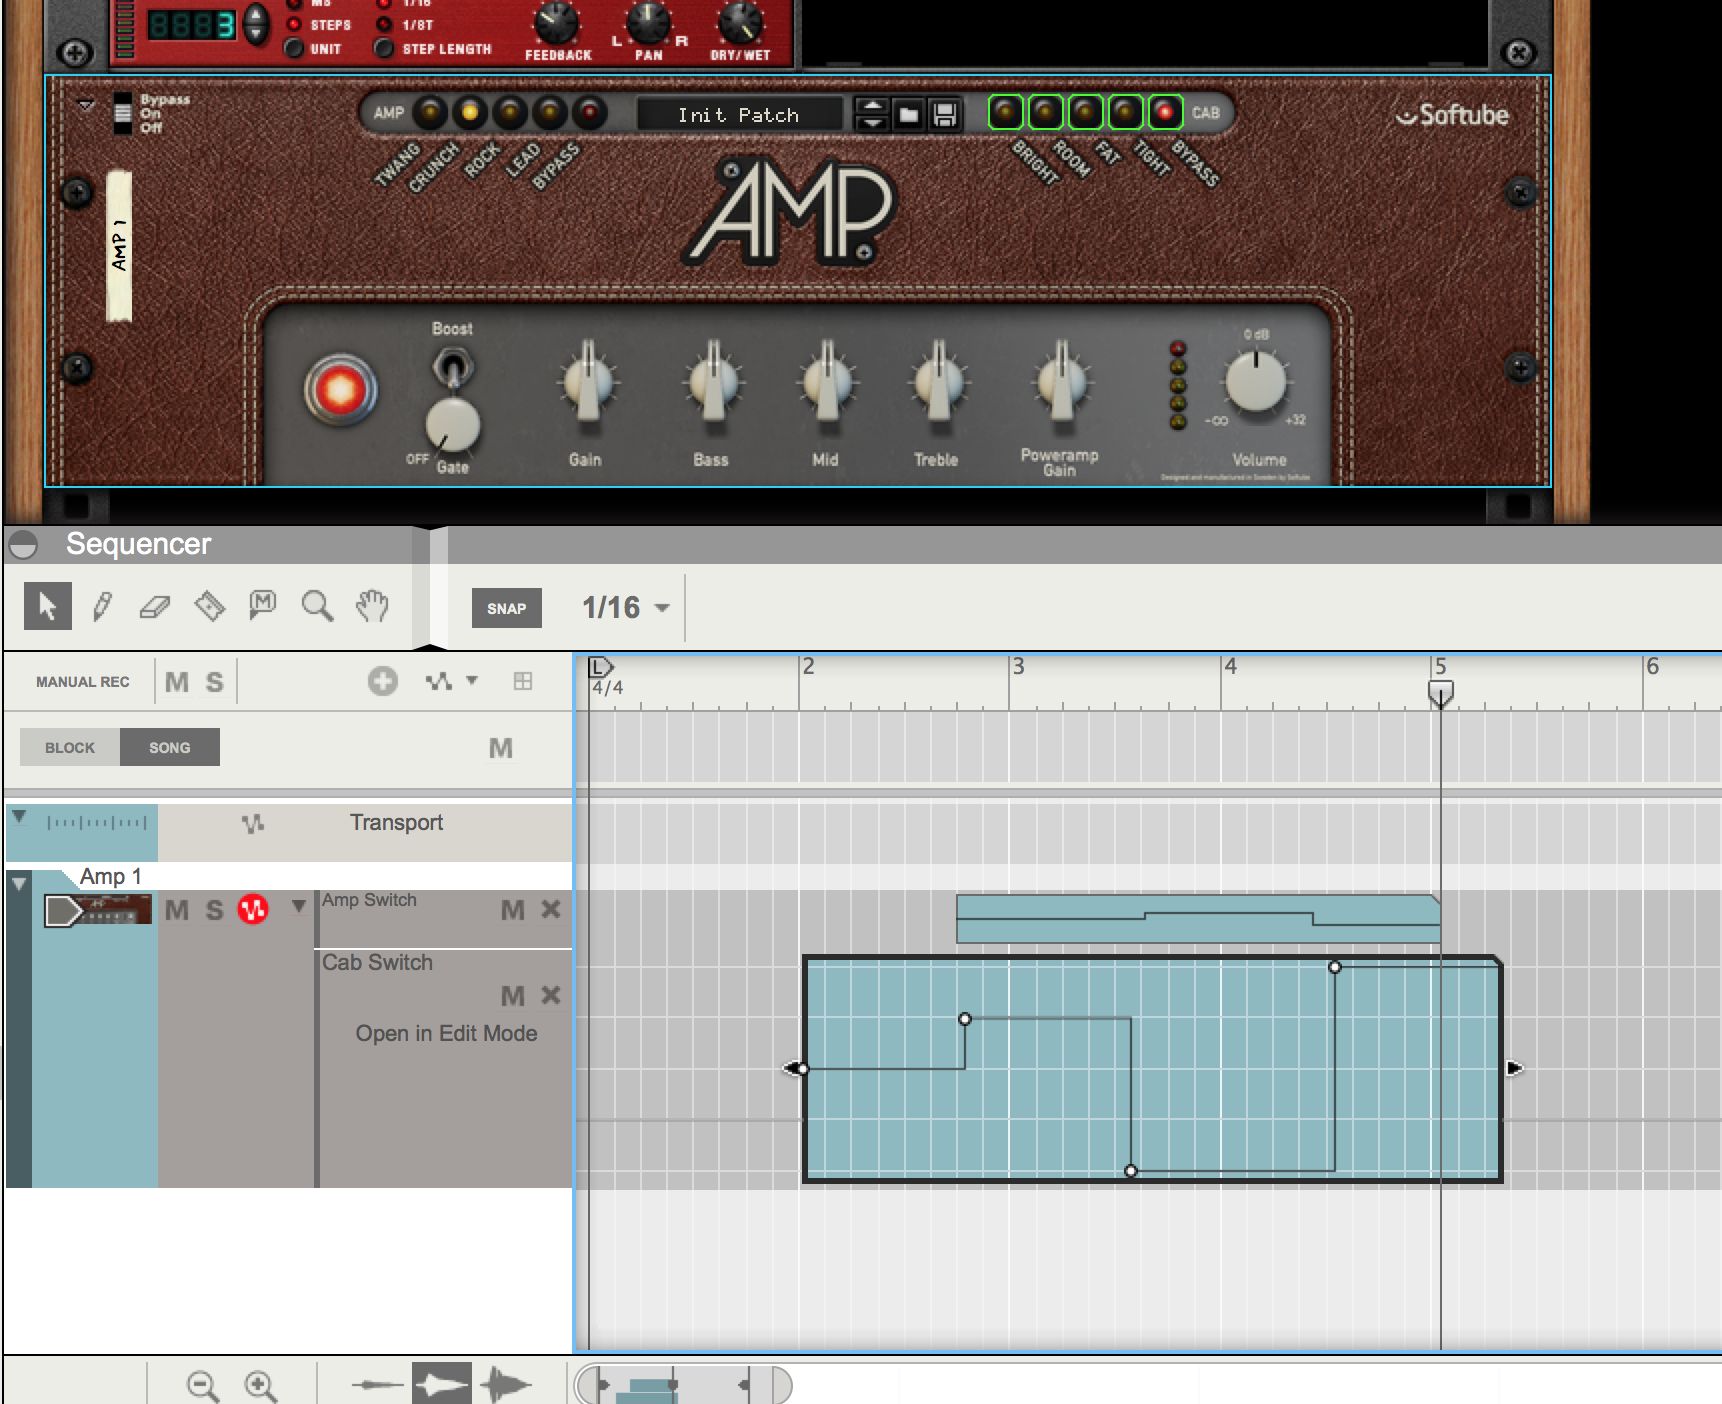Screen dimensions: 1722x1404
Task: Open Cab Switch in Edit Mode
Action: 446,1033
